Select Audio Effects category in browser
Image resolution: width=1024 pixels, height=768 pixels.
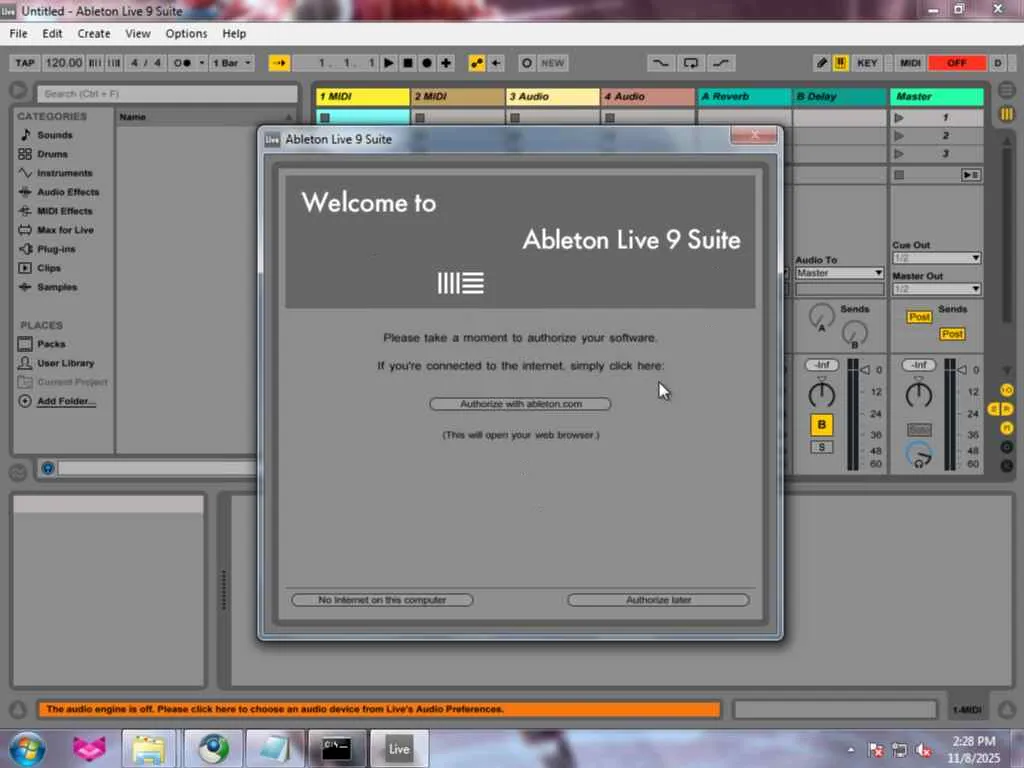pyautogui.click(x=68, y=192)
